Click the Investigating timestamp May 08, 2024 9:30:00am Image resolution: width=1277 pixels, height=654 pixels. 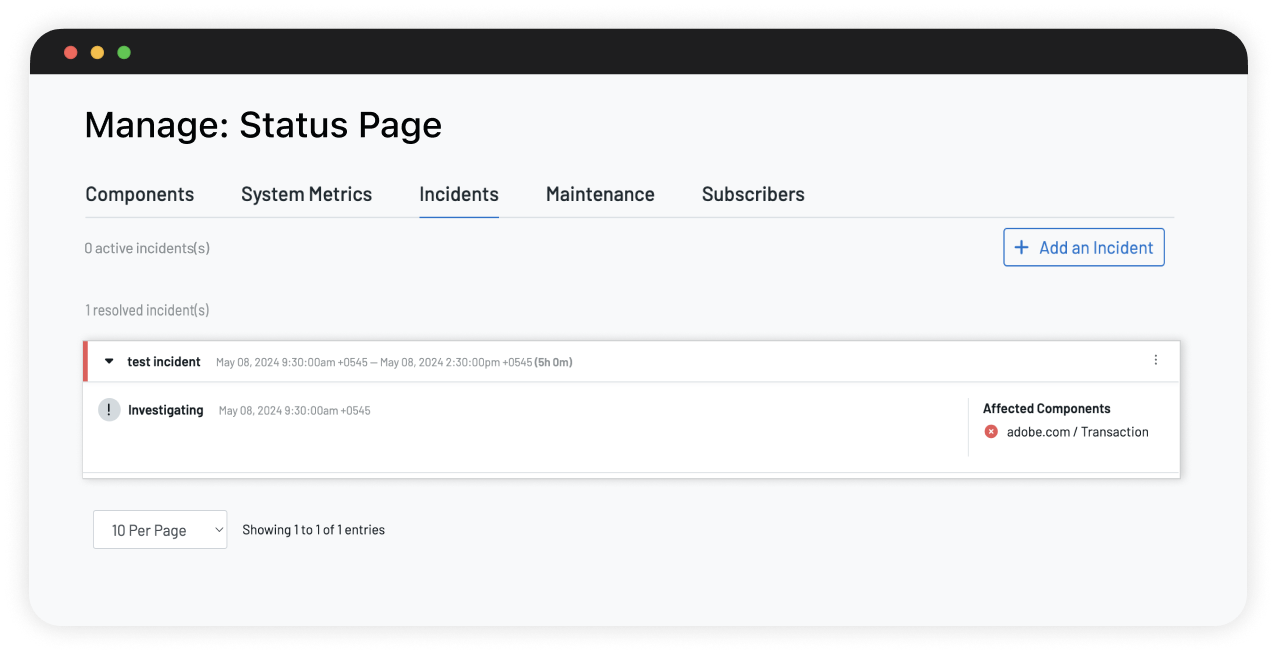click(294, 411)
